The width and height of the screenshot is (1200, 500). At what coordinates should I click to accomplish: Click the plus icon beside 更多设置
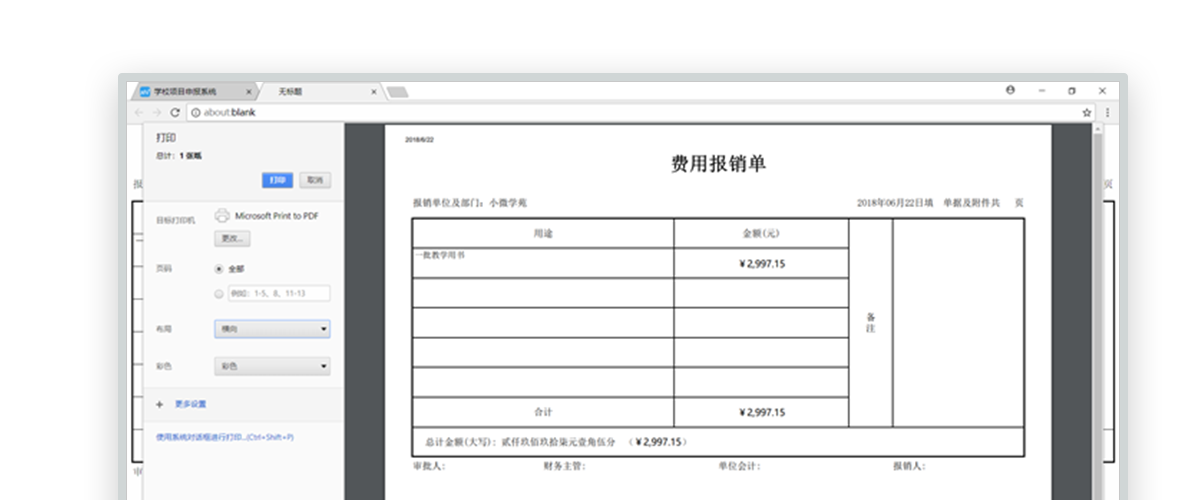tap(159, 404)
